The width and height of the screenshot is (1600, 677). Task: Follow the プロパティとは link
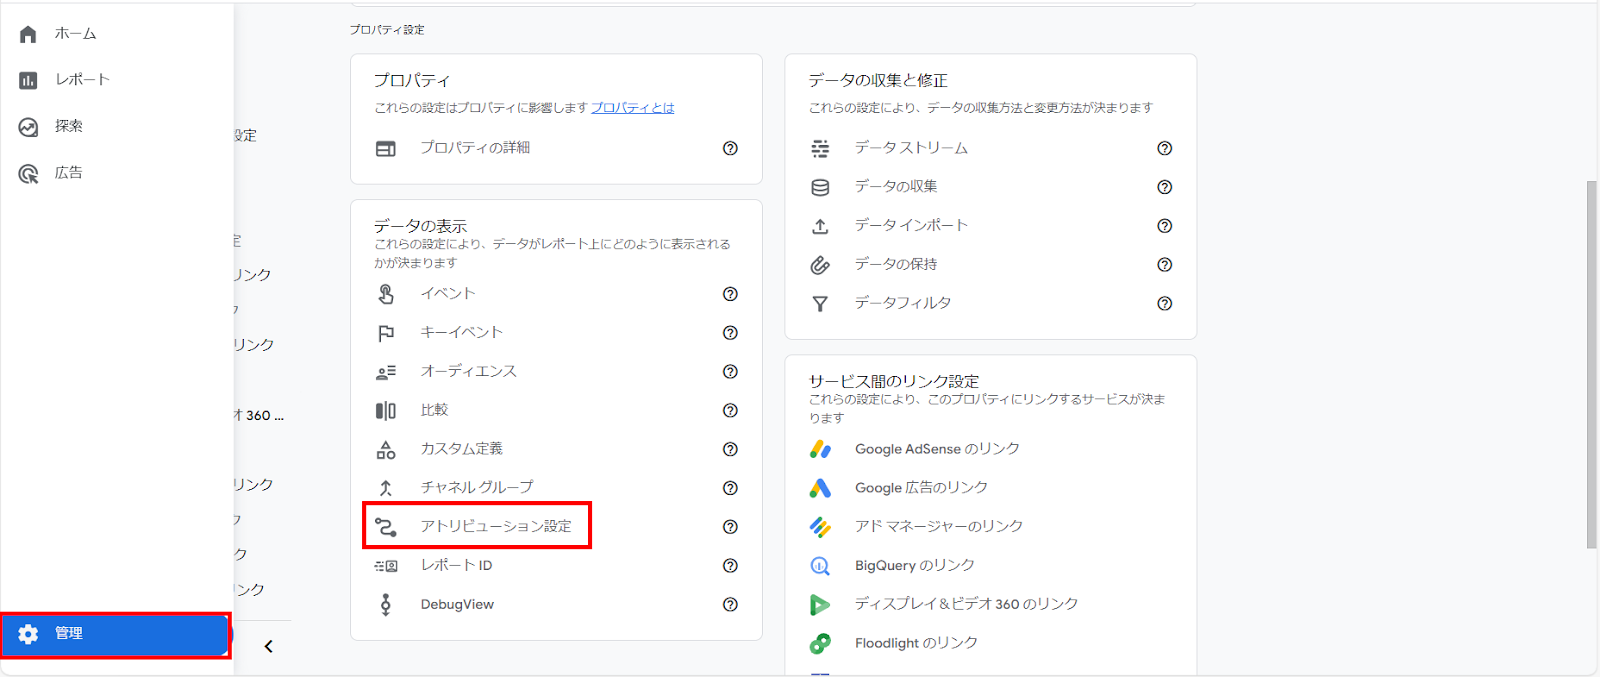coord(632,108)
